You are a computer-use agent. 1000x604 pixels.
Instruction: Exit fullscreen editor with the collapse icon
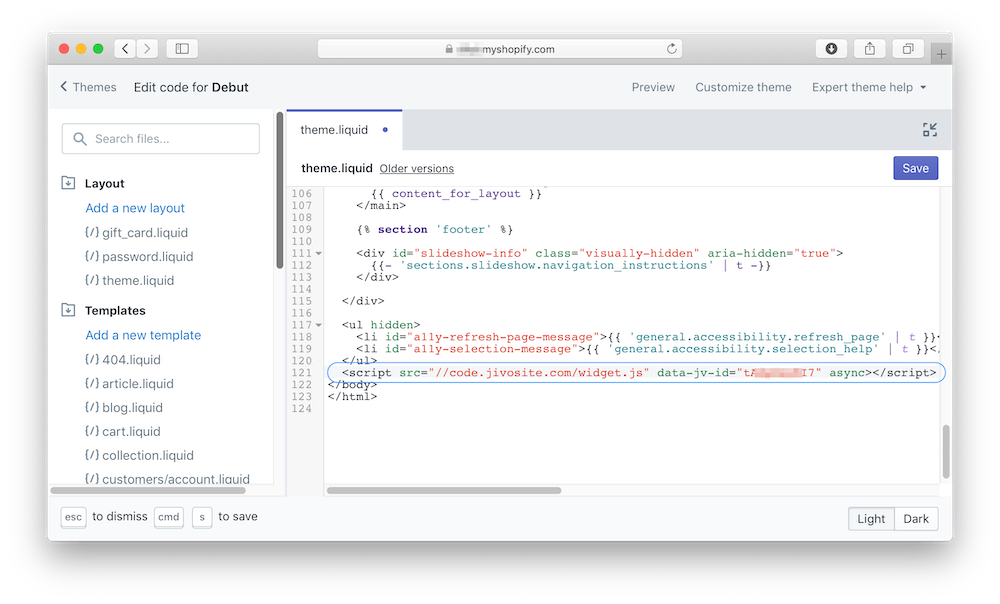click(x=930, y=130)
